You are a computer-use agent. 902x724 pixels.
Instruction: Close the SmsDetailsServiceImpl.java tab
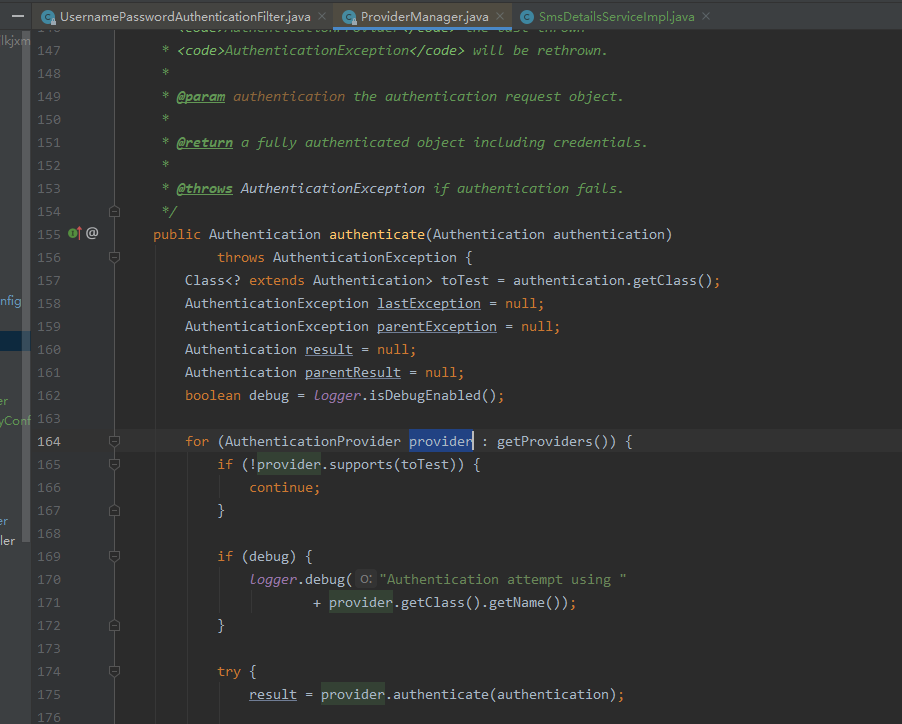[705, 17]
